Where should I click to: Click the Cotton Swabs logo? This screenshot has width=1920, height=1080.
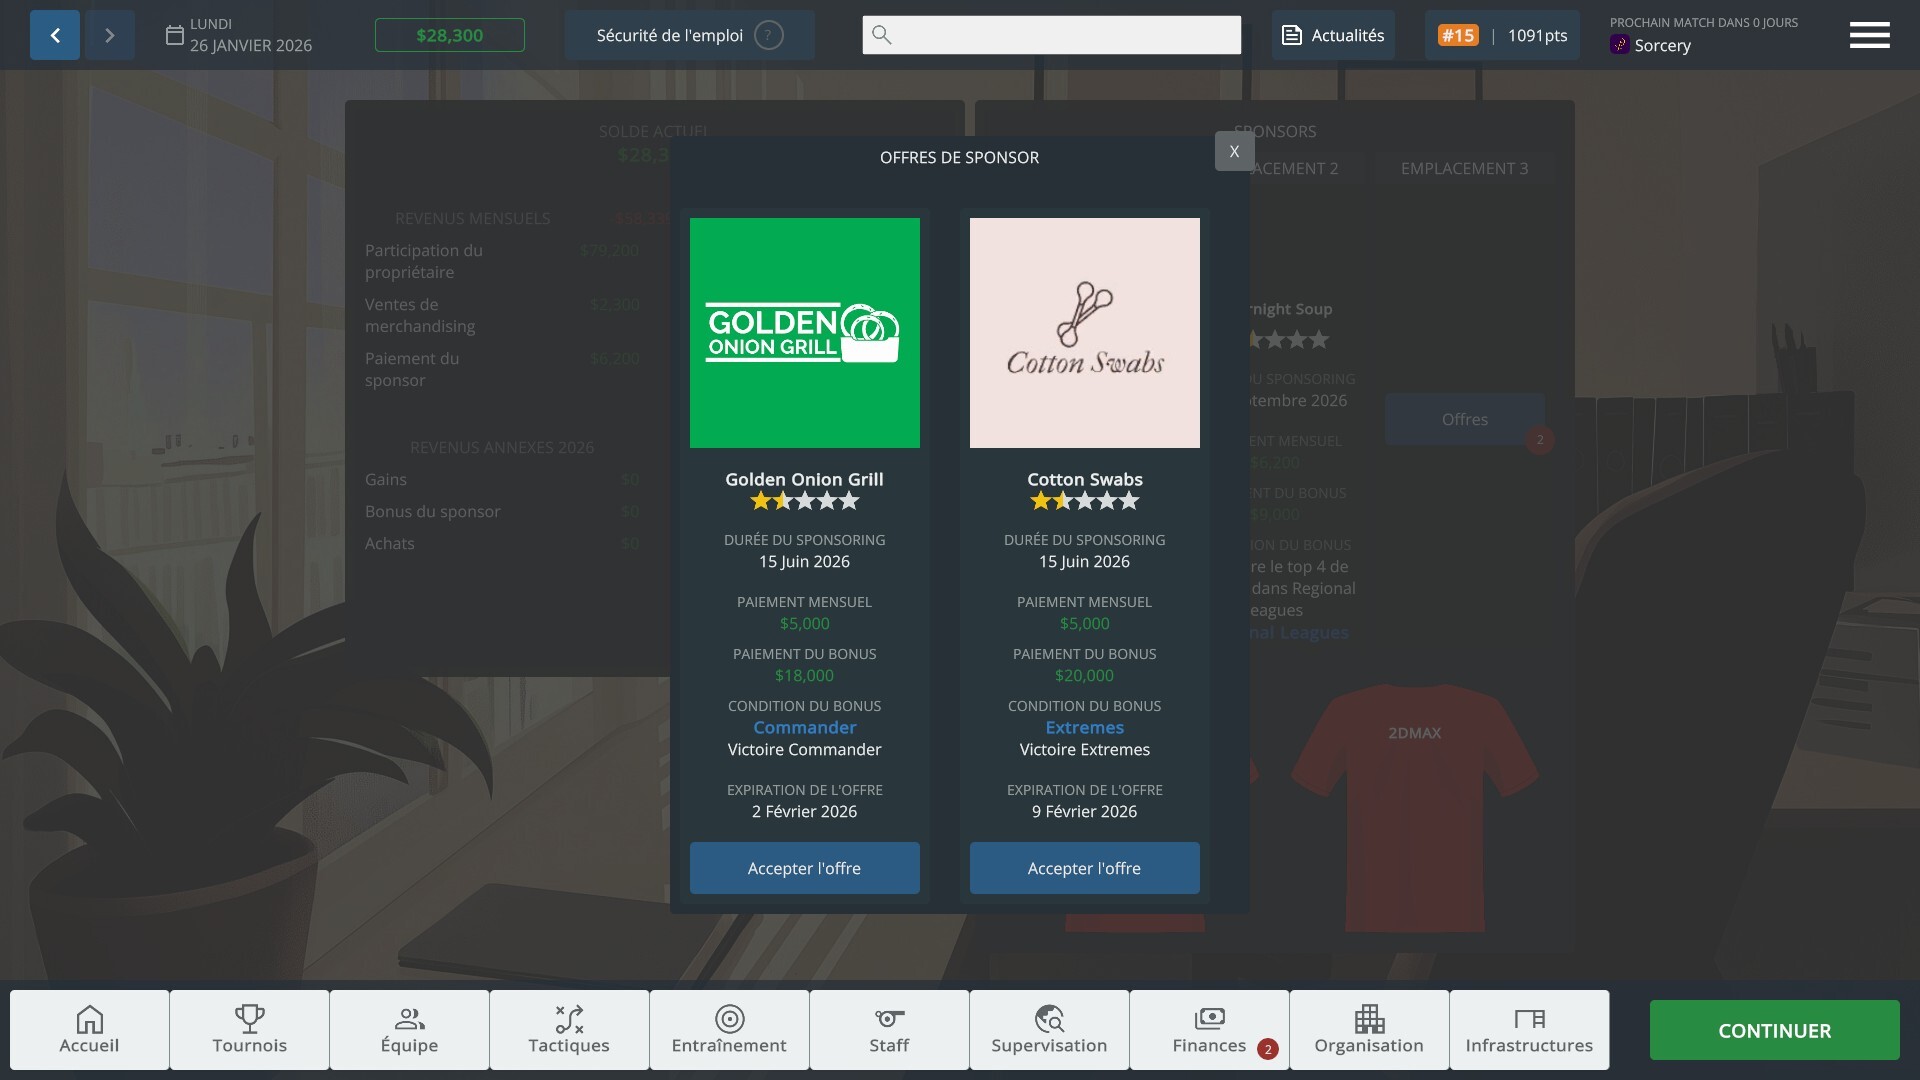[x=1085, y=333]
